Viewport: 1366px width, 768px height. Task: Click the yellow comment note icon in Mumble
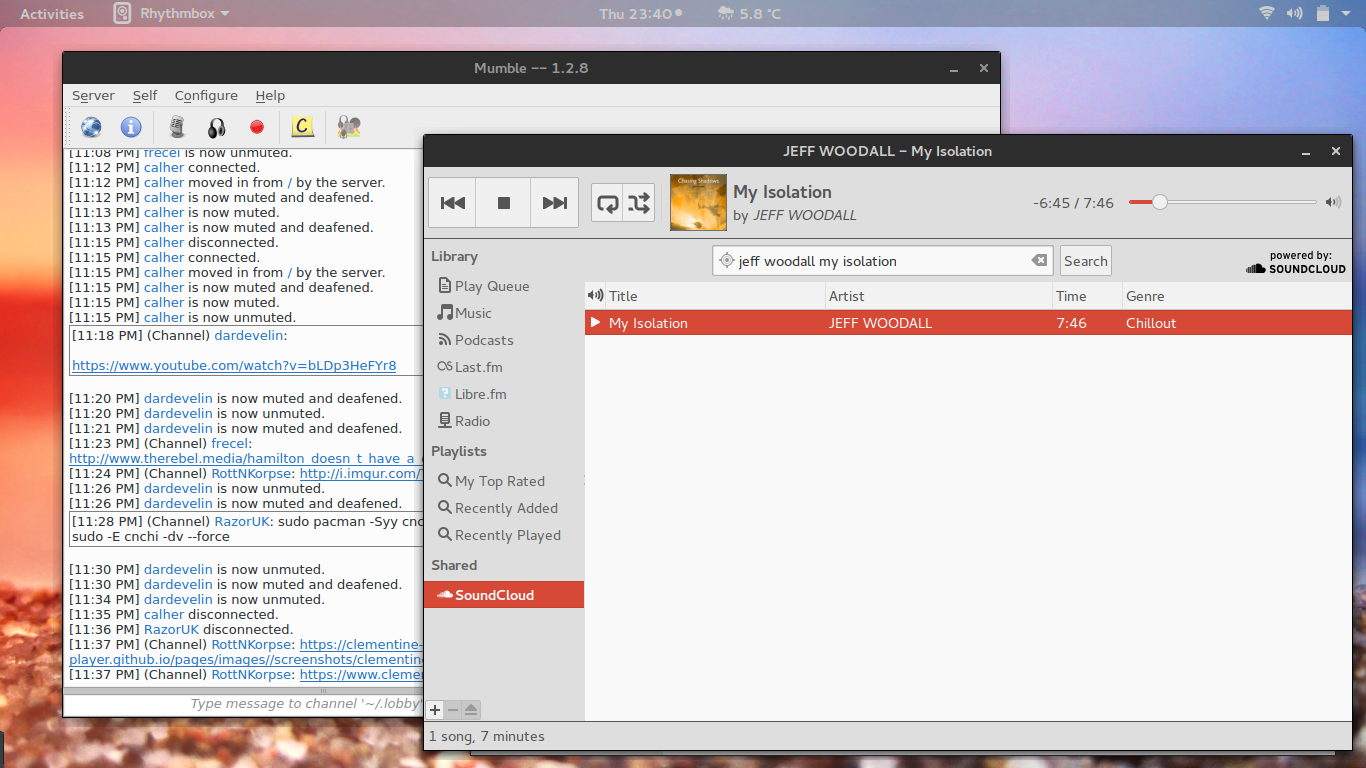pos(302,127)
